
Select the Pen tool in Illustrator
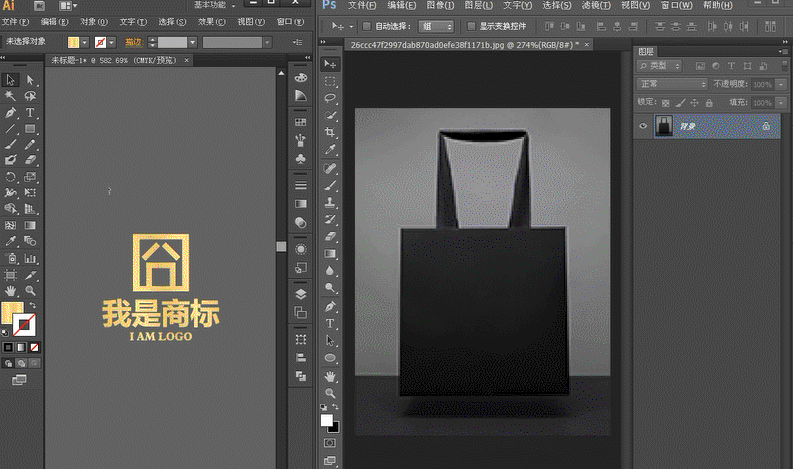[x=10, y=113]
